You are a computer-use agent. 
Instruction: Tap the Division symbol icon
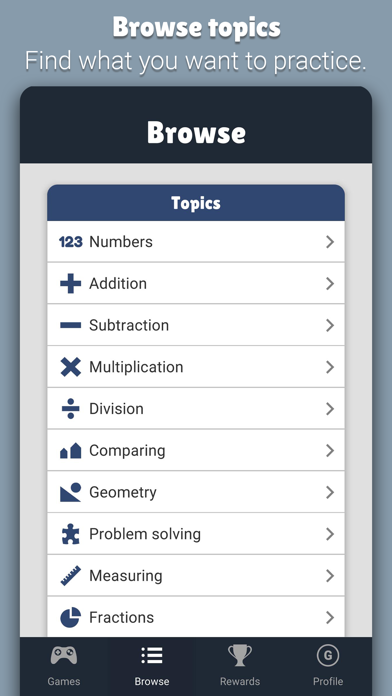click(x=71, y=409)
